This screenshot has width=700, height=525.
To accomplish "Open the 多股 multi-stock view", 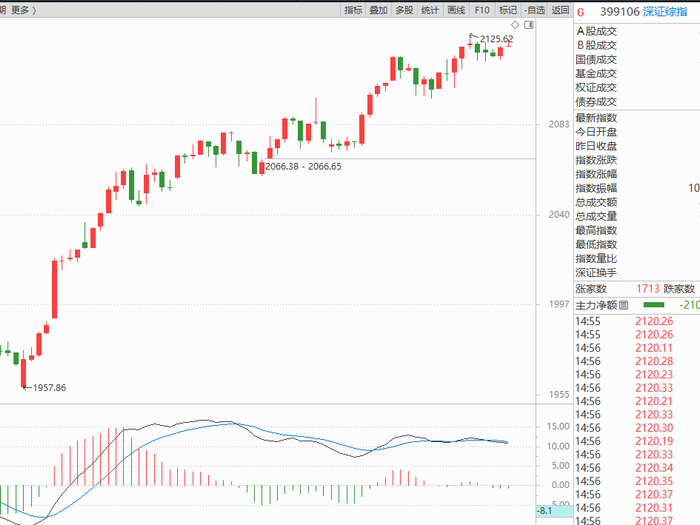I will coord(404,10).
